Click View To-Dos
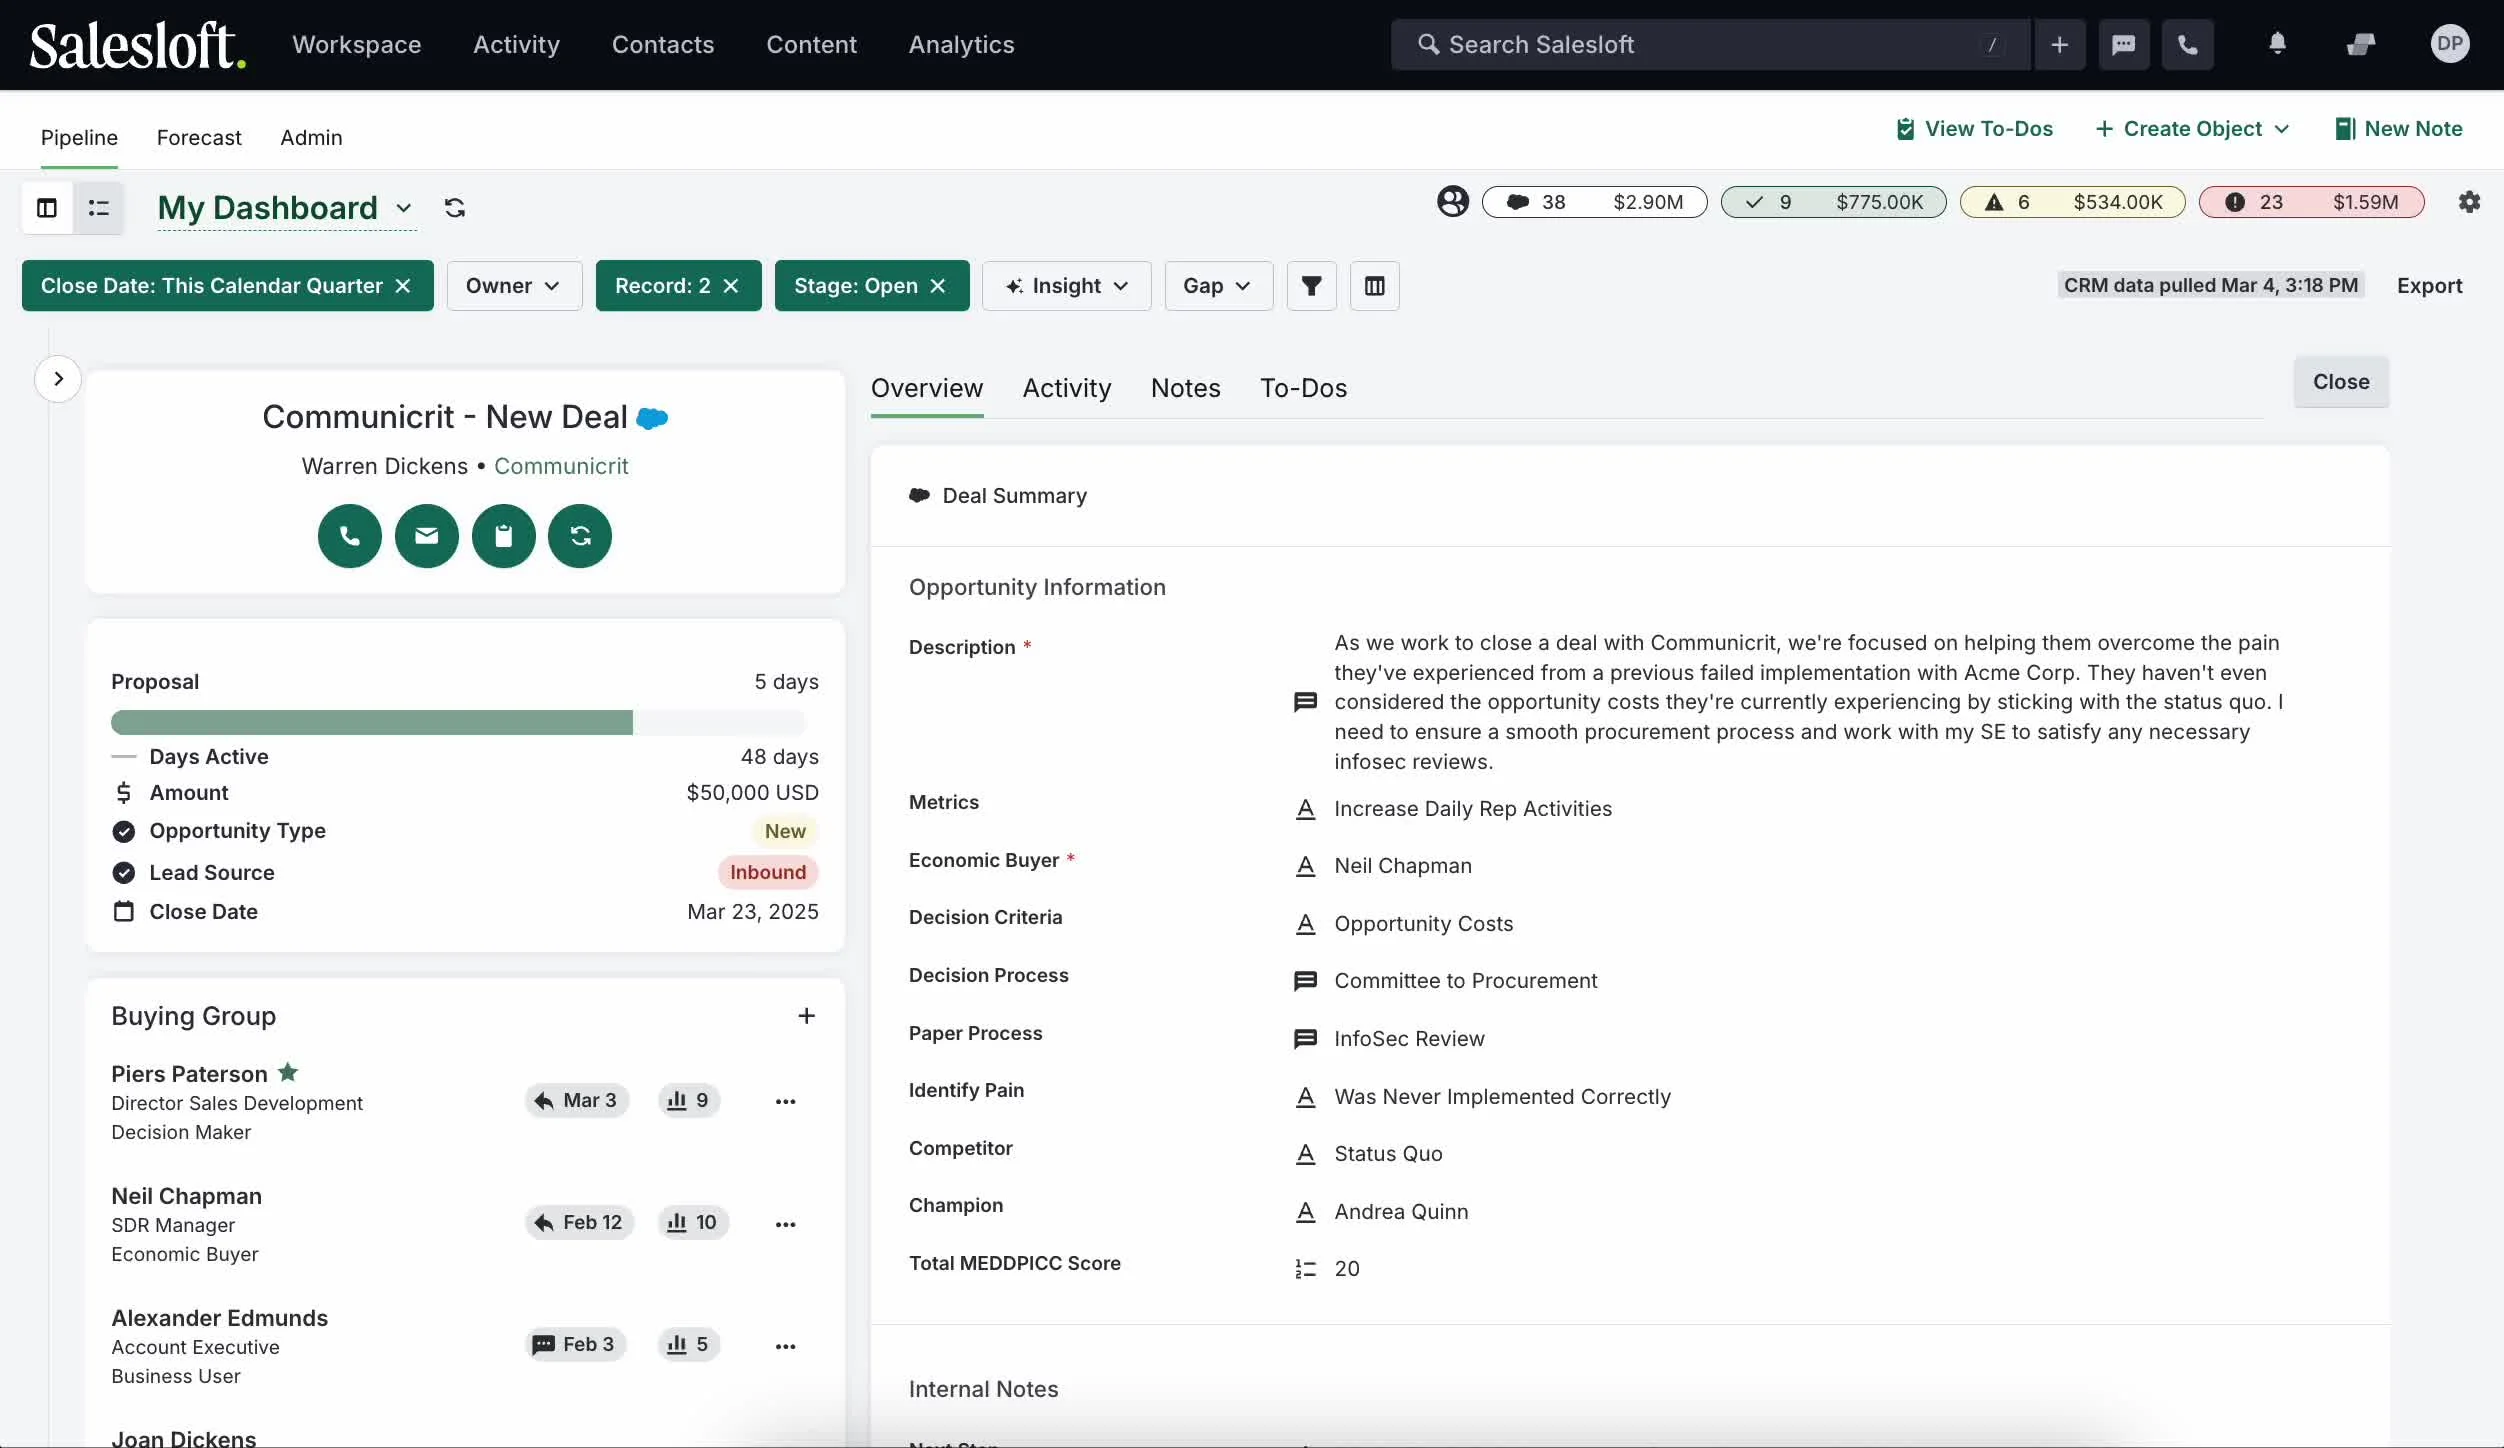The image size is (2504, 1448). (x=1974, y=129)
